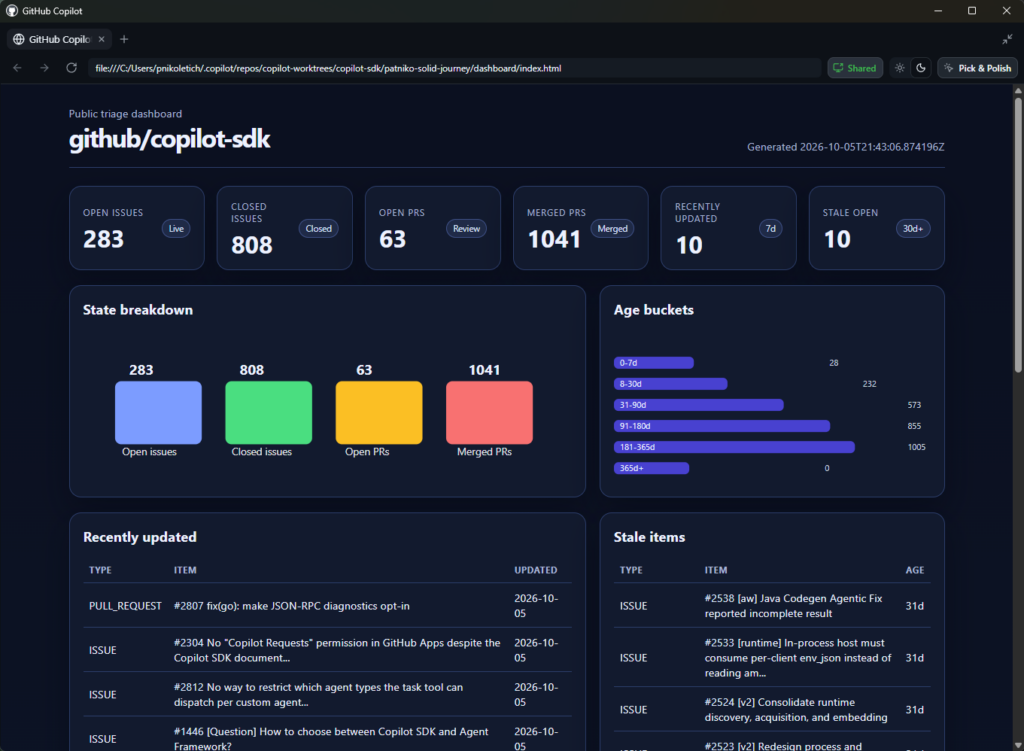Click the Review badge on Open PRs
This screenshot has height=751, width=1024.
click(x=466, y=229)
